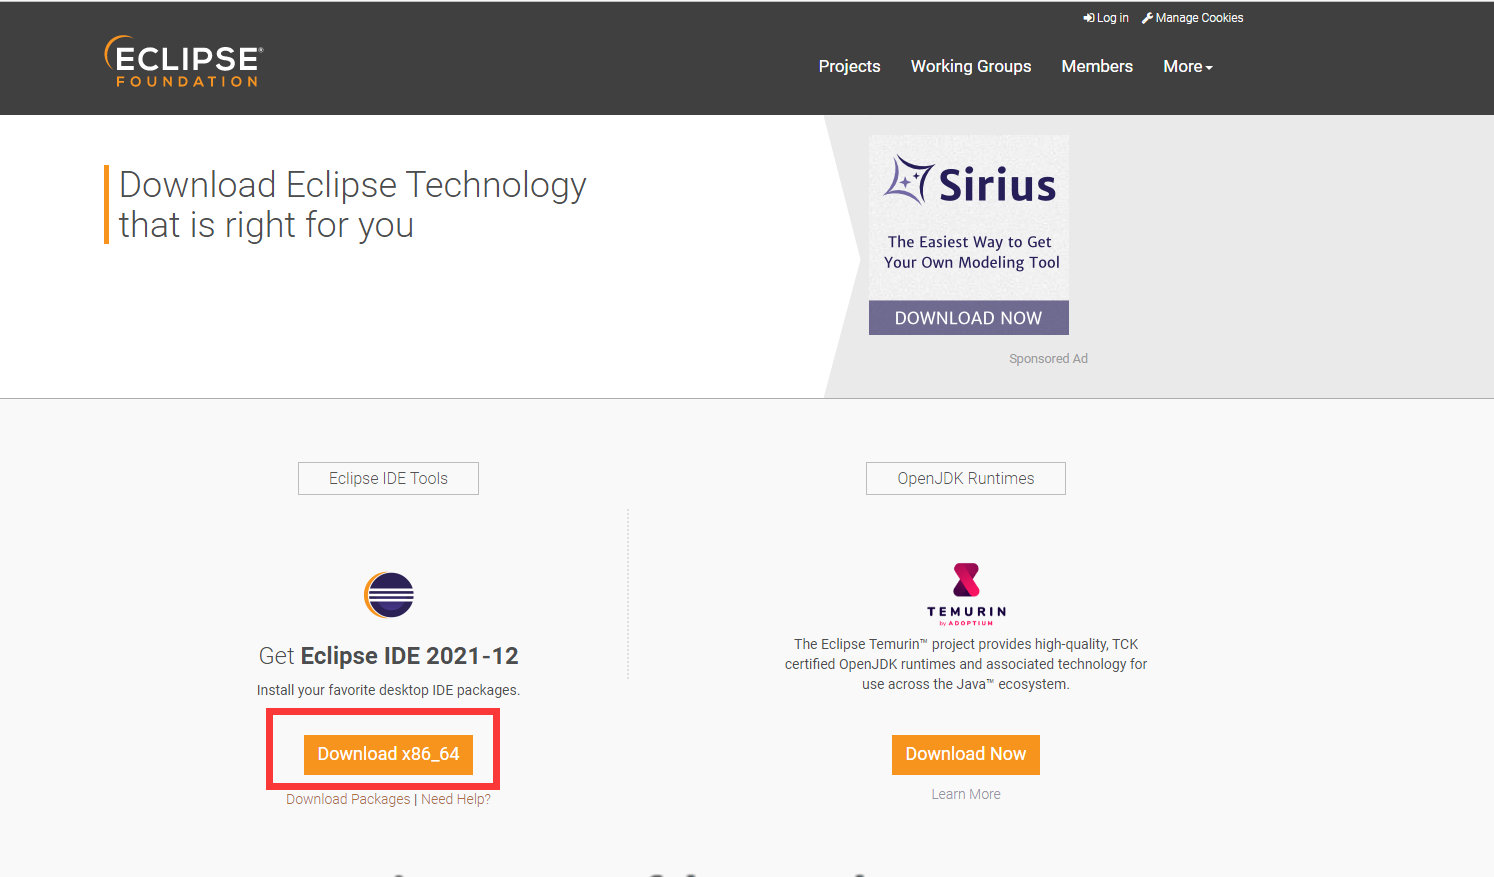Select the OpenJDK Runtimes button
The height and width of the screenshot is (877, 1494).
pyautogui.click(x=966, y=478)
